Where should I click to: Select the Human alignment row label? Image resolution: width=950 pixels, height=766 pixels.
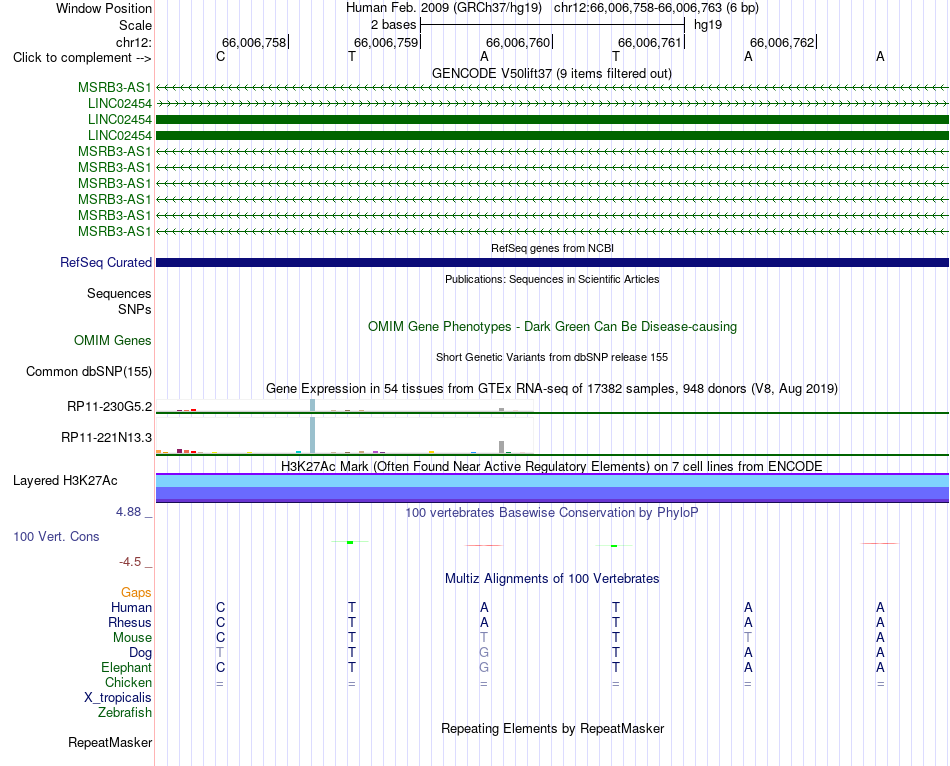131,607
